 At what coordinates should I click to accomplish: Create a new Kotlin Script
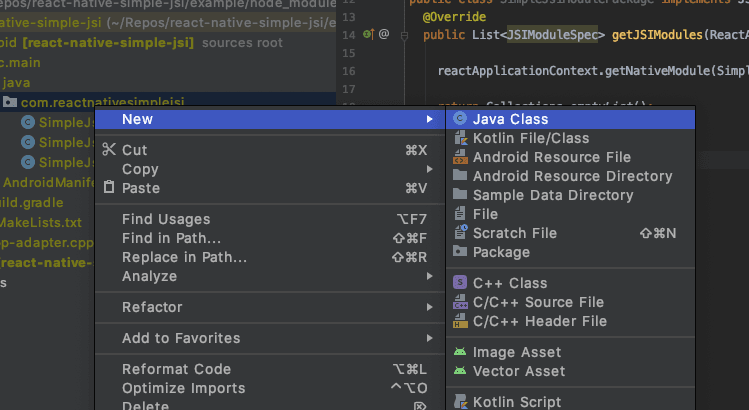click(x=570, y=402)
